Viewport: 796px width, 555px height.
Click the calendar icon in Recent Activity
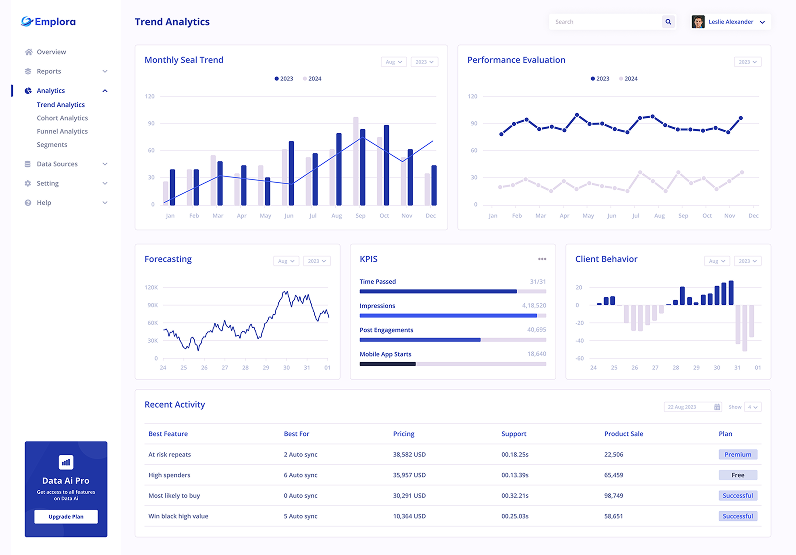[x=717, y=407]
